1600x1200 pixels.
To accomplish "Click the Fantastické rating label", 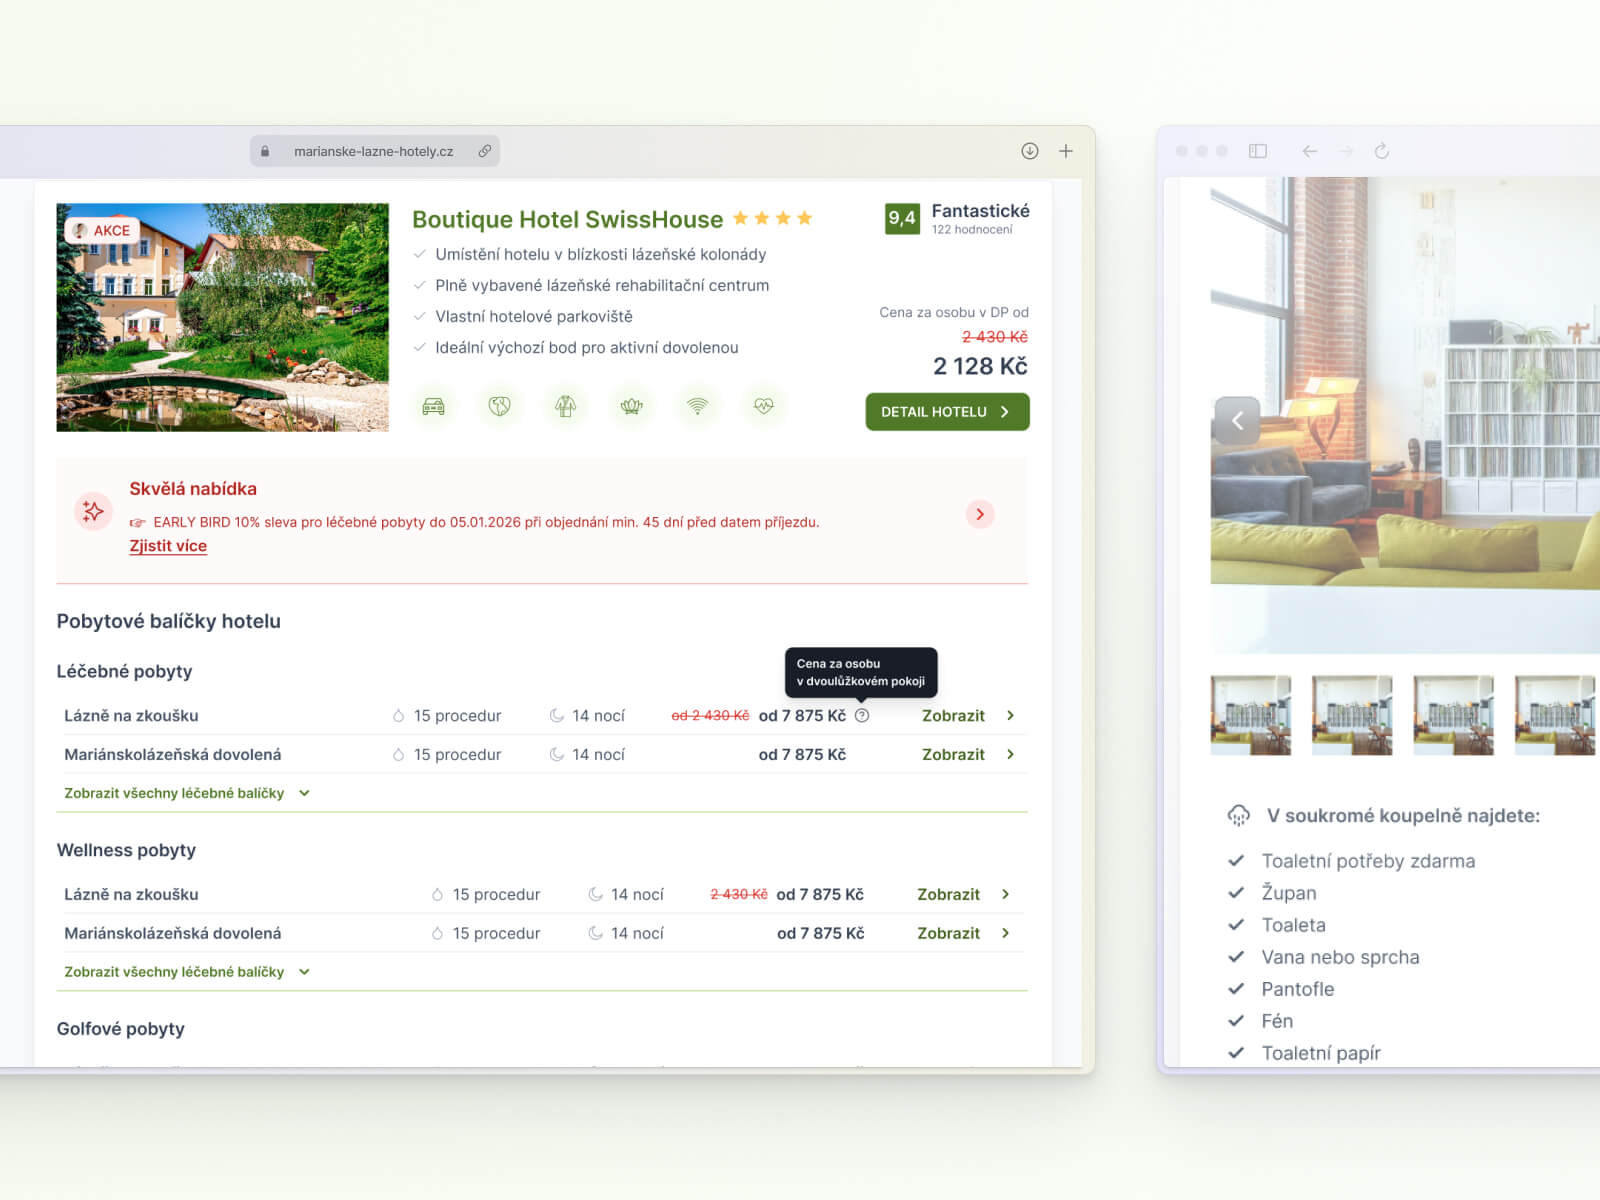I will [980, 210].
